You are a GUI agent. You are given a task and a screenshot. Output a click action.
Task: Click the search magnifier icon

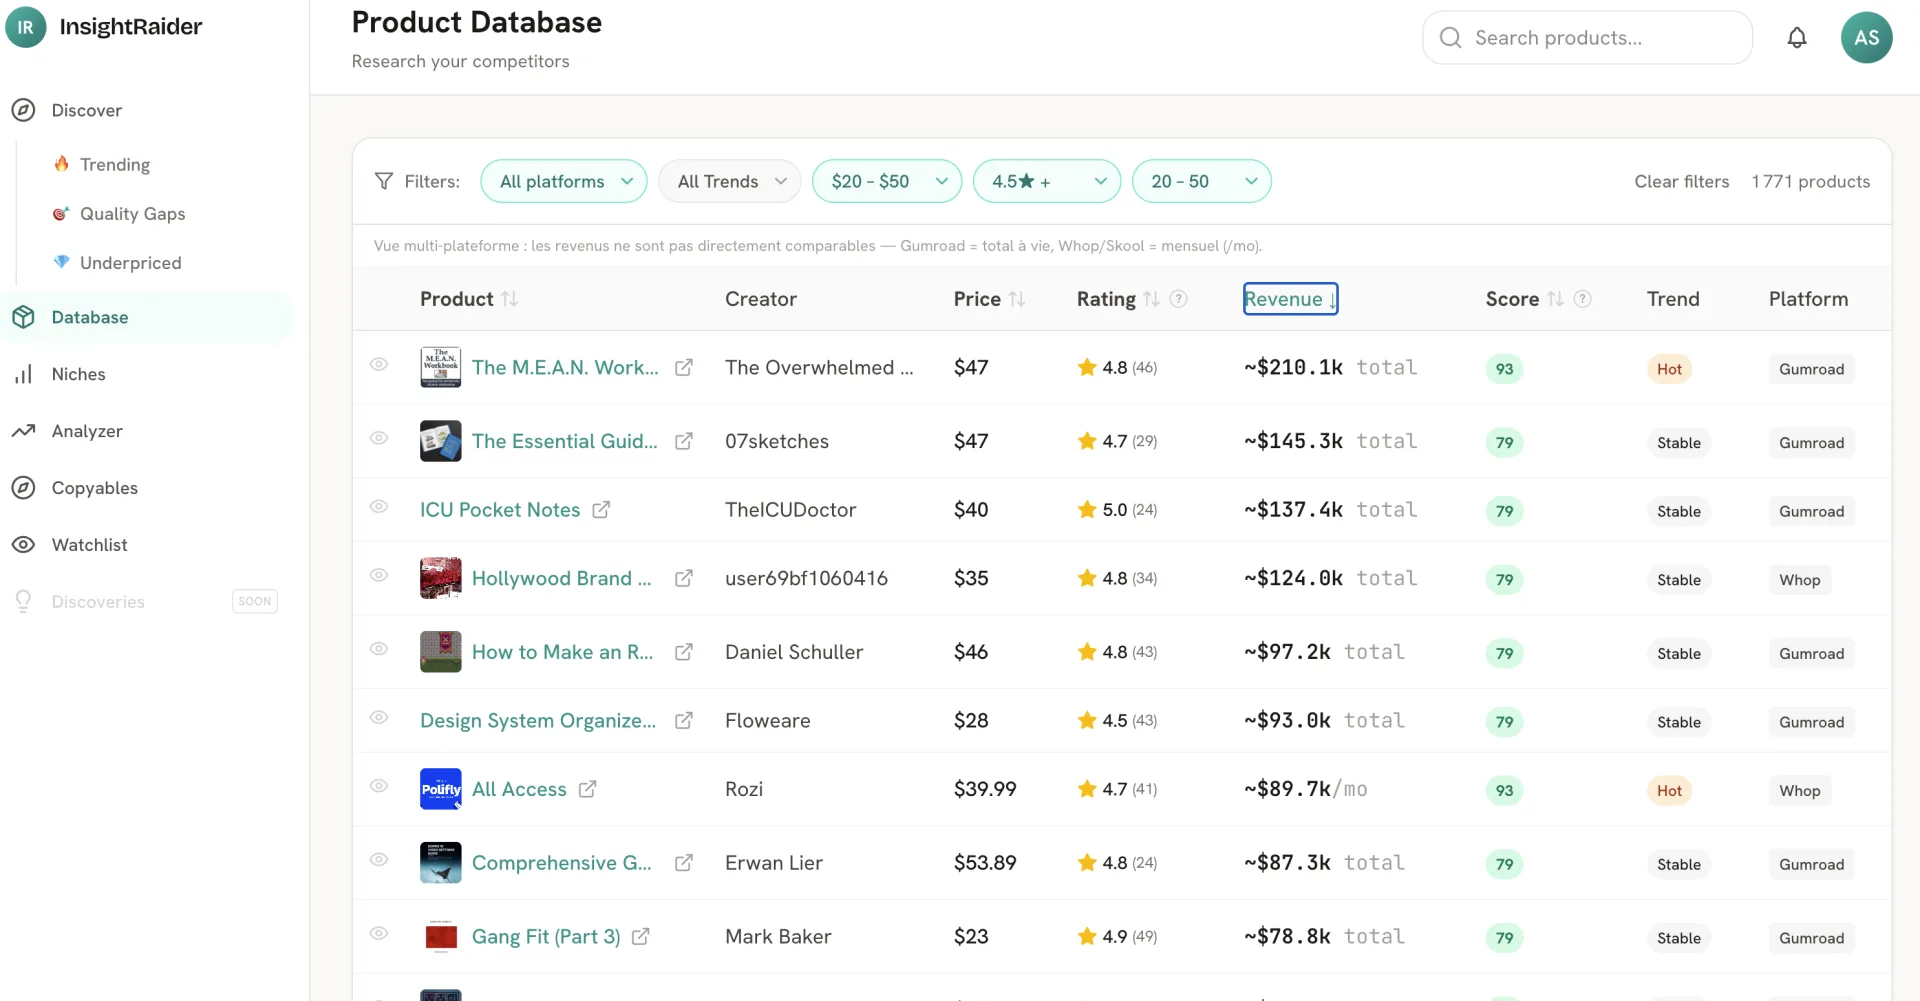1450,38
